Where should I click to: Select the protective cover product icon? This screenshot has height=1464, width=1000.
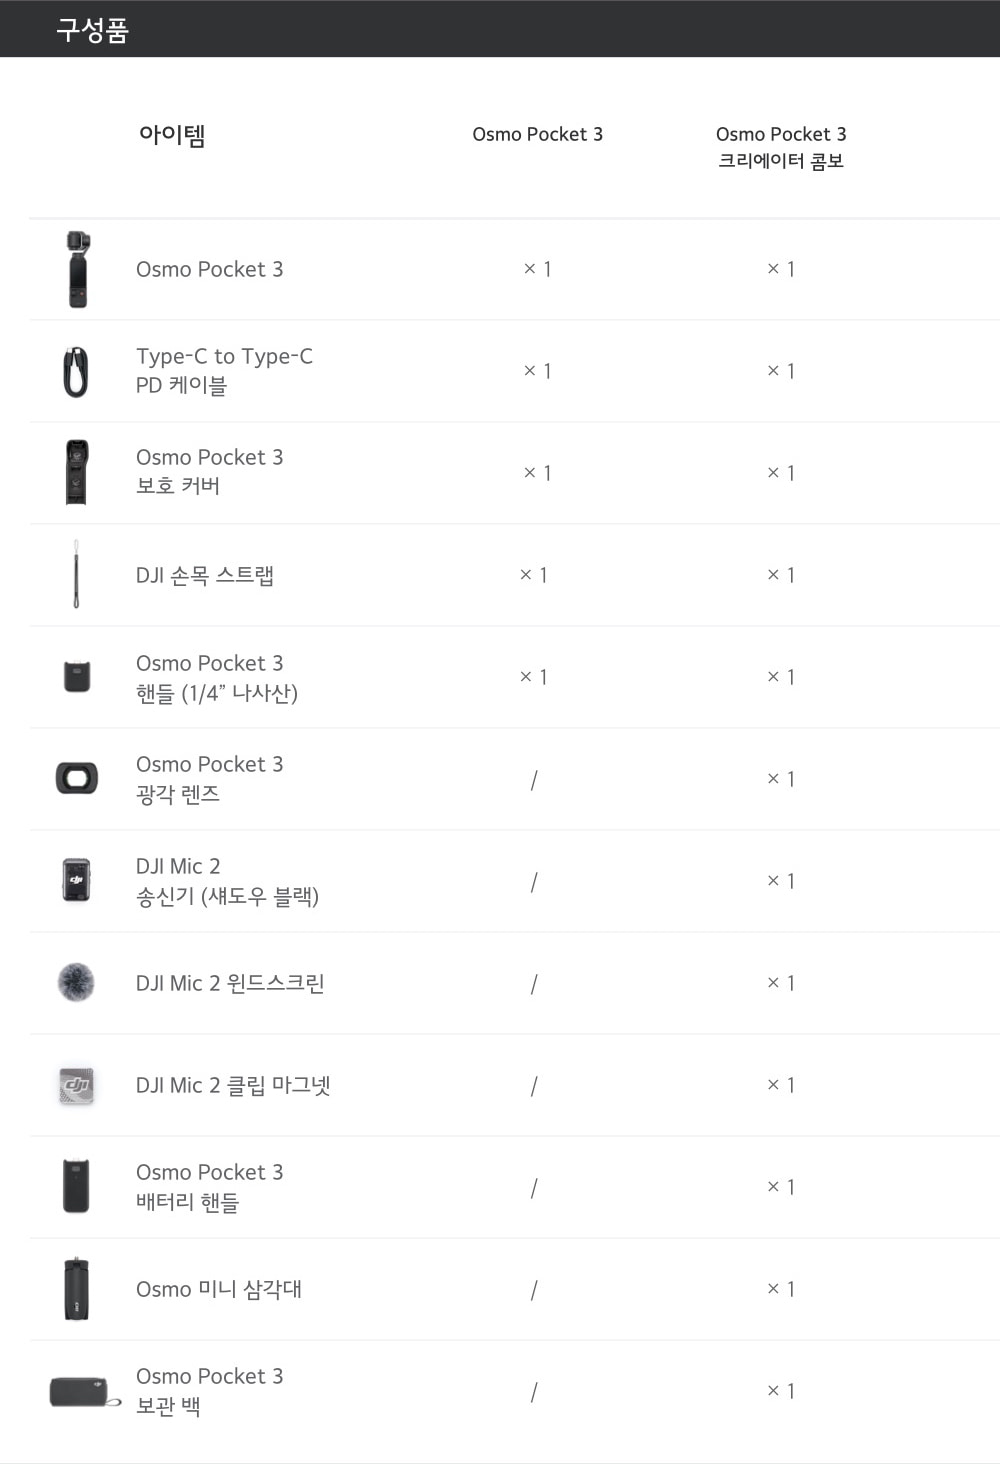tap(77, 472)
